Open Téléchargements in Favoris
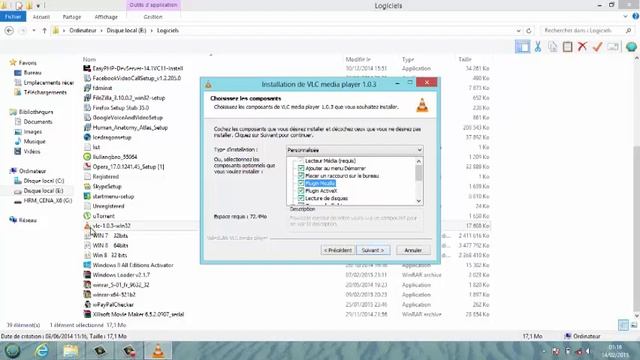The width and height of the screenshot is (640, 360). 45,92
